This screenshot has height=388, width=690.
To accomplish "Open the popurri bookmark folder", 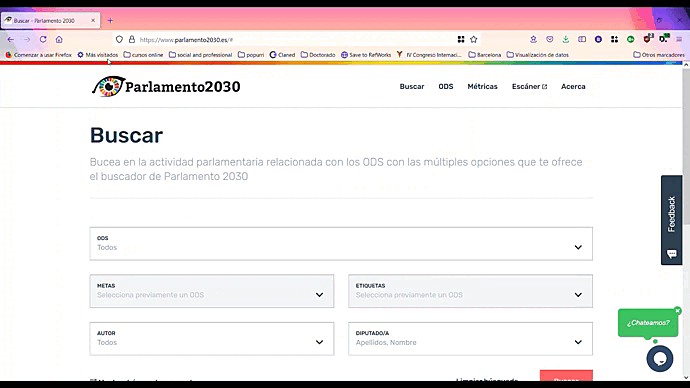I will click(251, 55).
